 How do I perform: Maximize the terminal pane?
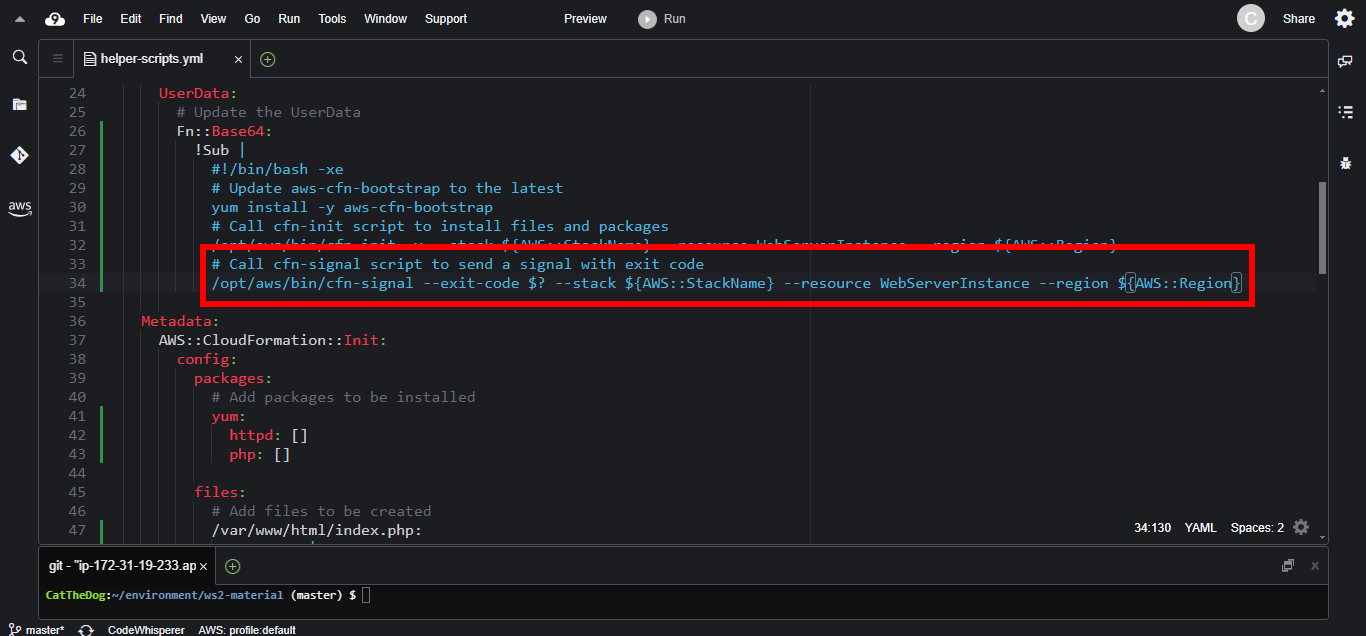(1288, 566)
